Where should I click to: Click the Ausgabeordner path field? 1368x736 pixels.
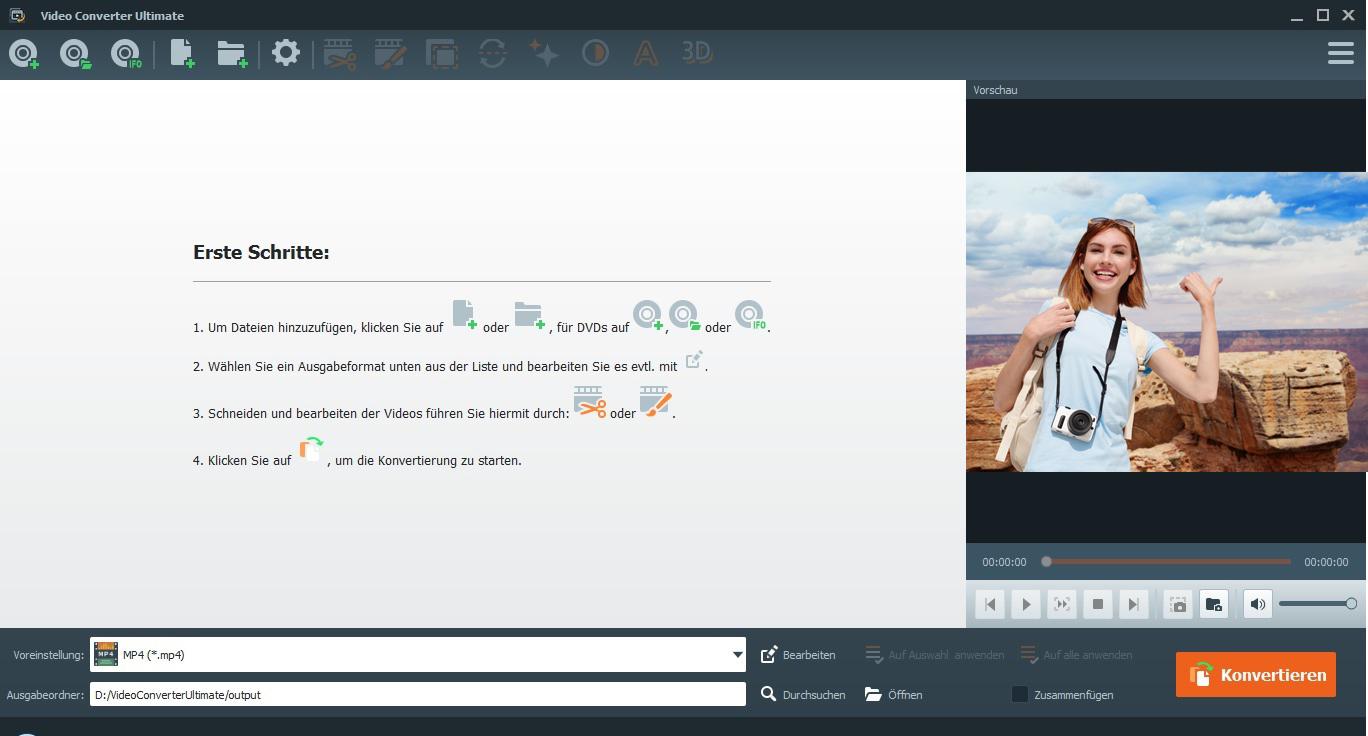tap(417, 694)
